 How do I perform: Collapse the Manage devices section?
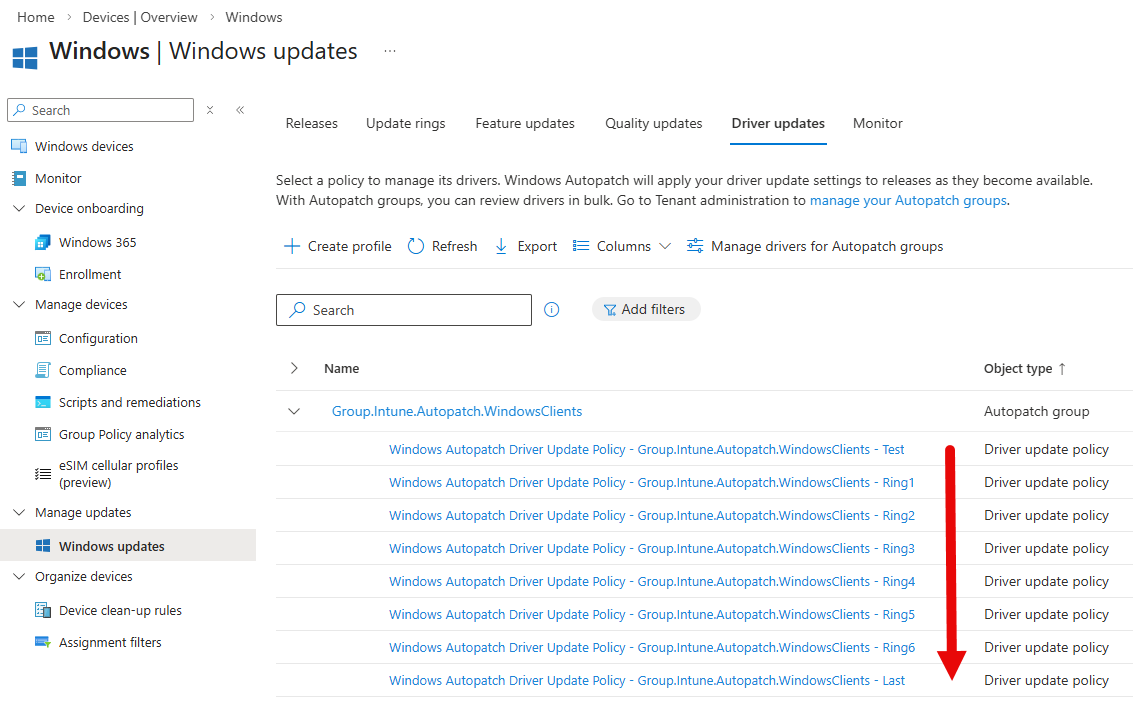[20, 305]
